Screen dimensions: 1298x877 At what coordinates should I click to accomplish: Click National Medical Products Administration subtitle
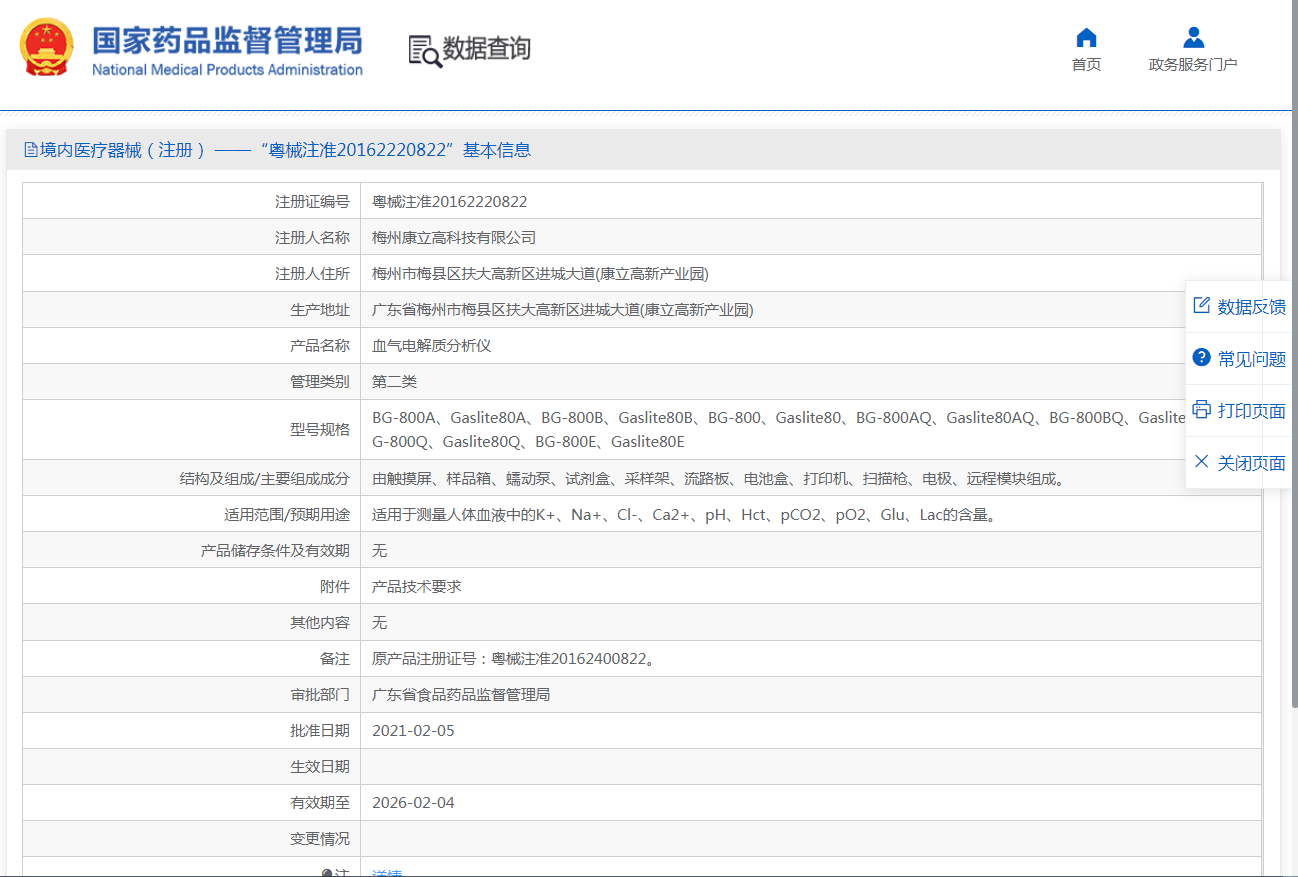pyautogui.click(x=228, y=70)
